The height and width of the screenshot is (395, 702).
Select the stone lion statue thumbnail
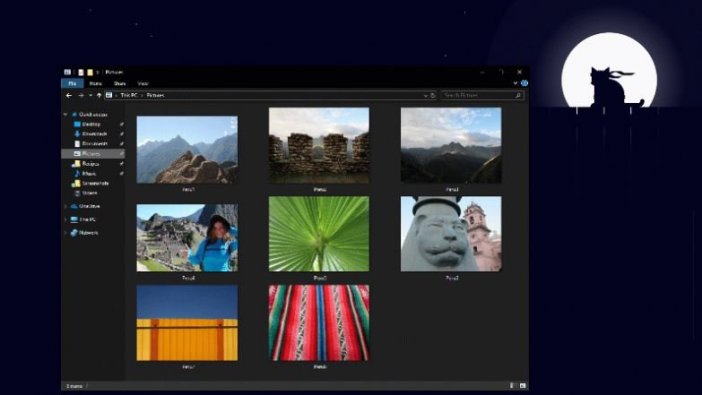pyautogui.click(x=451, y=234)
